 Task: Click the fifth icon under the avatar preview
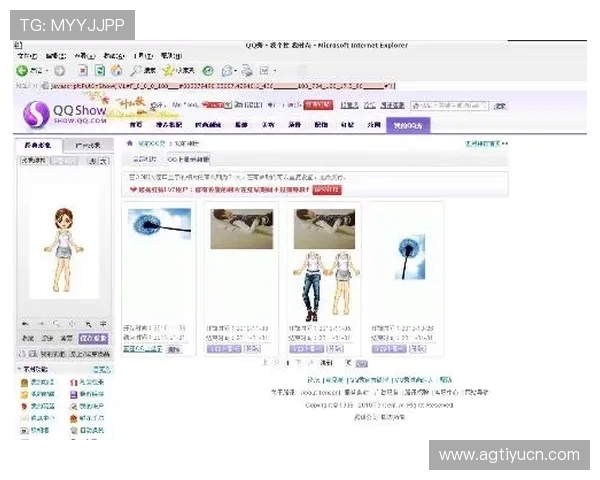[88, 324]
